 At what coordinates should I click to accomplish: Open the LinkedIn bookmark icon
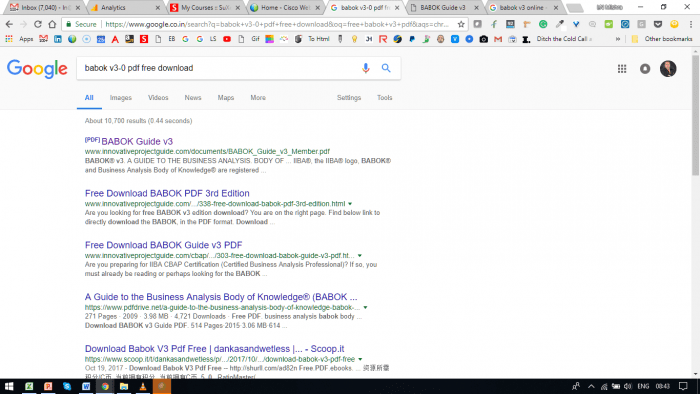(x=58, y=39)
